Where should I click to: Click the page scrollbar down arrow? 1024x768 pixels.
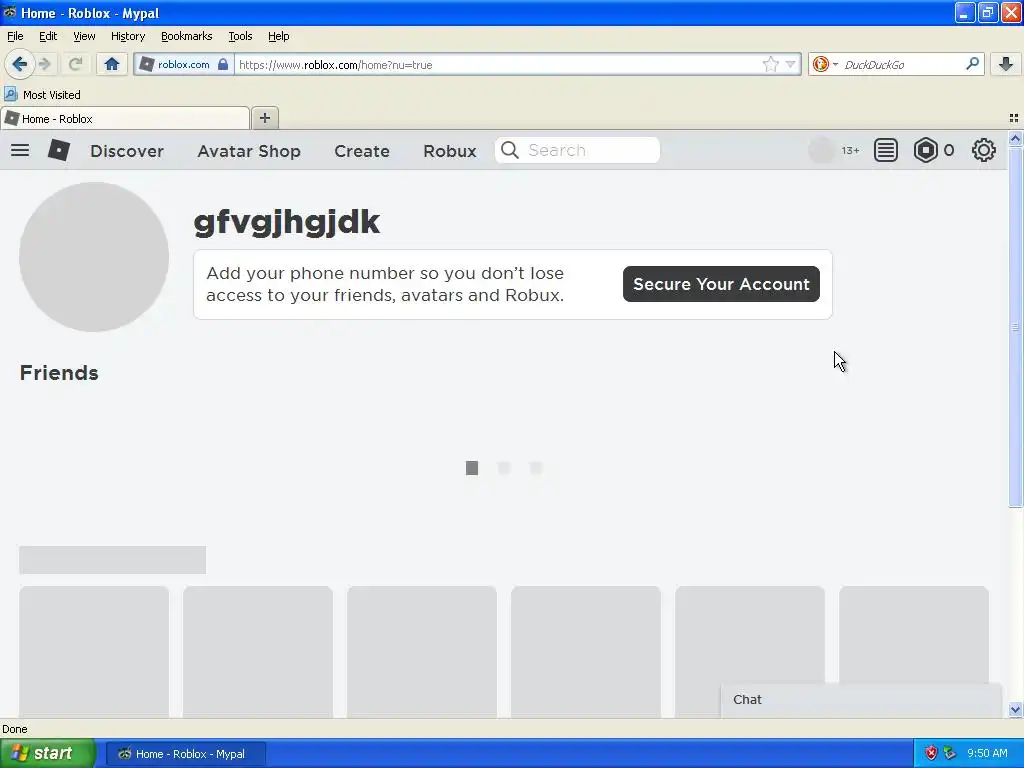(1015, 710)
